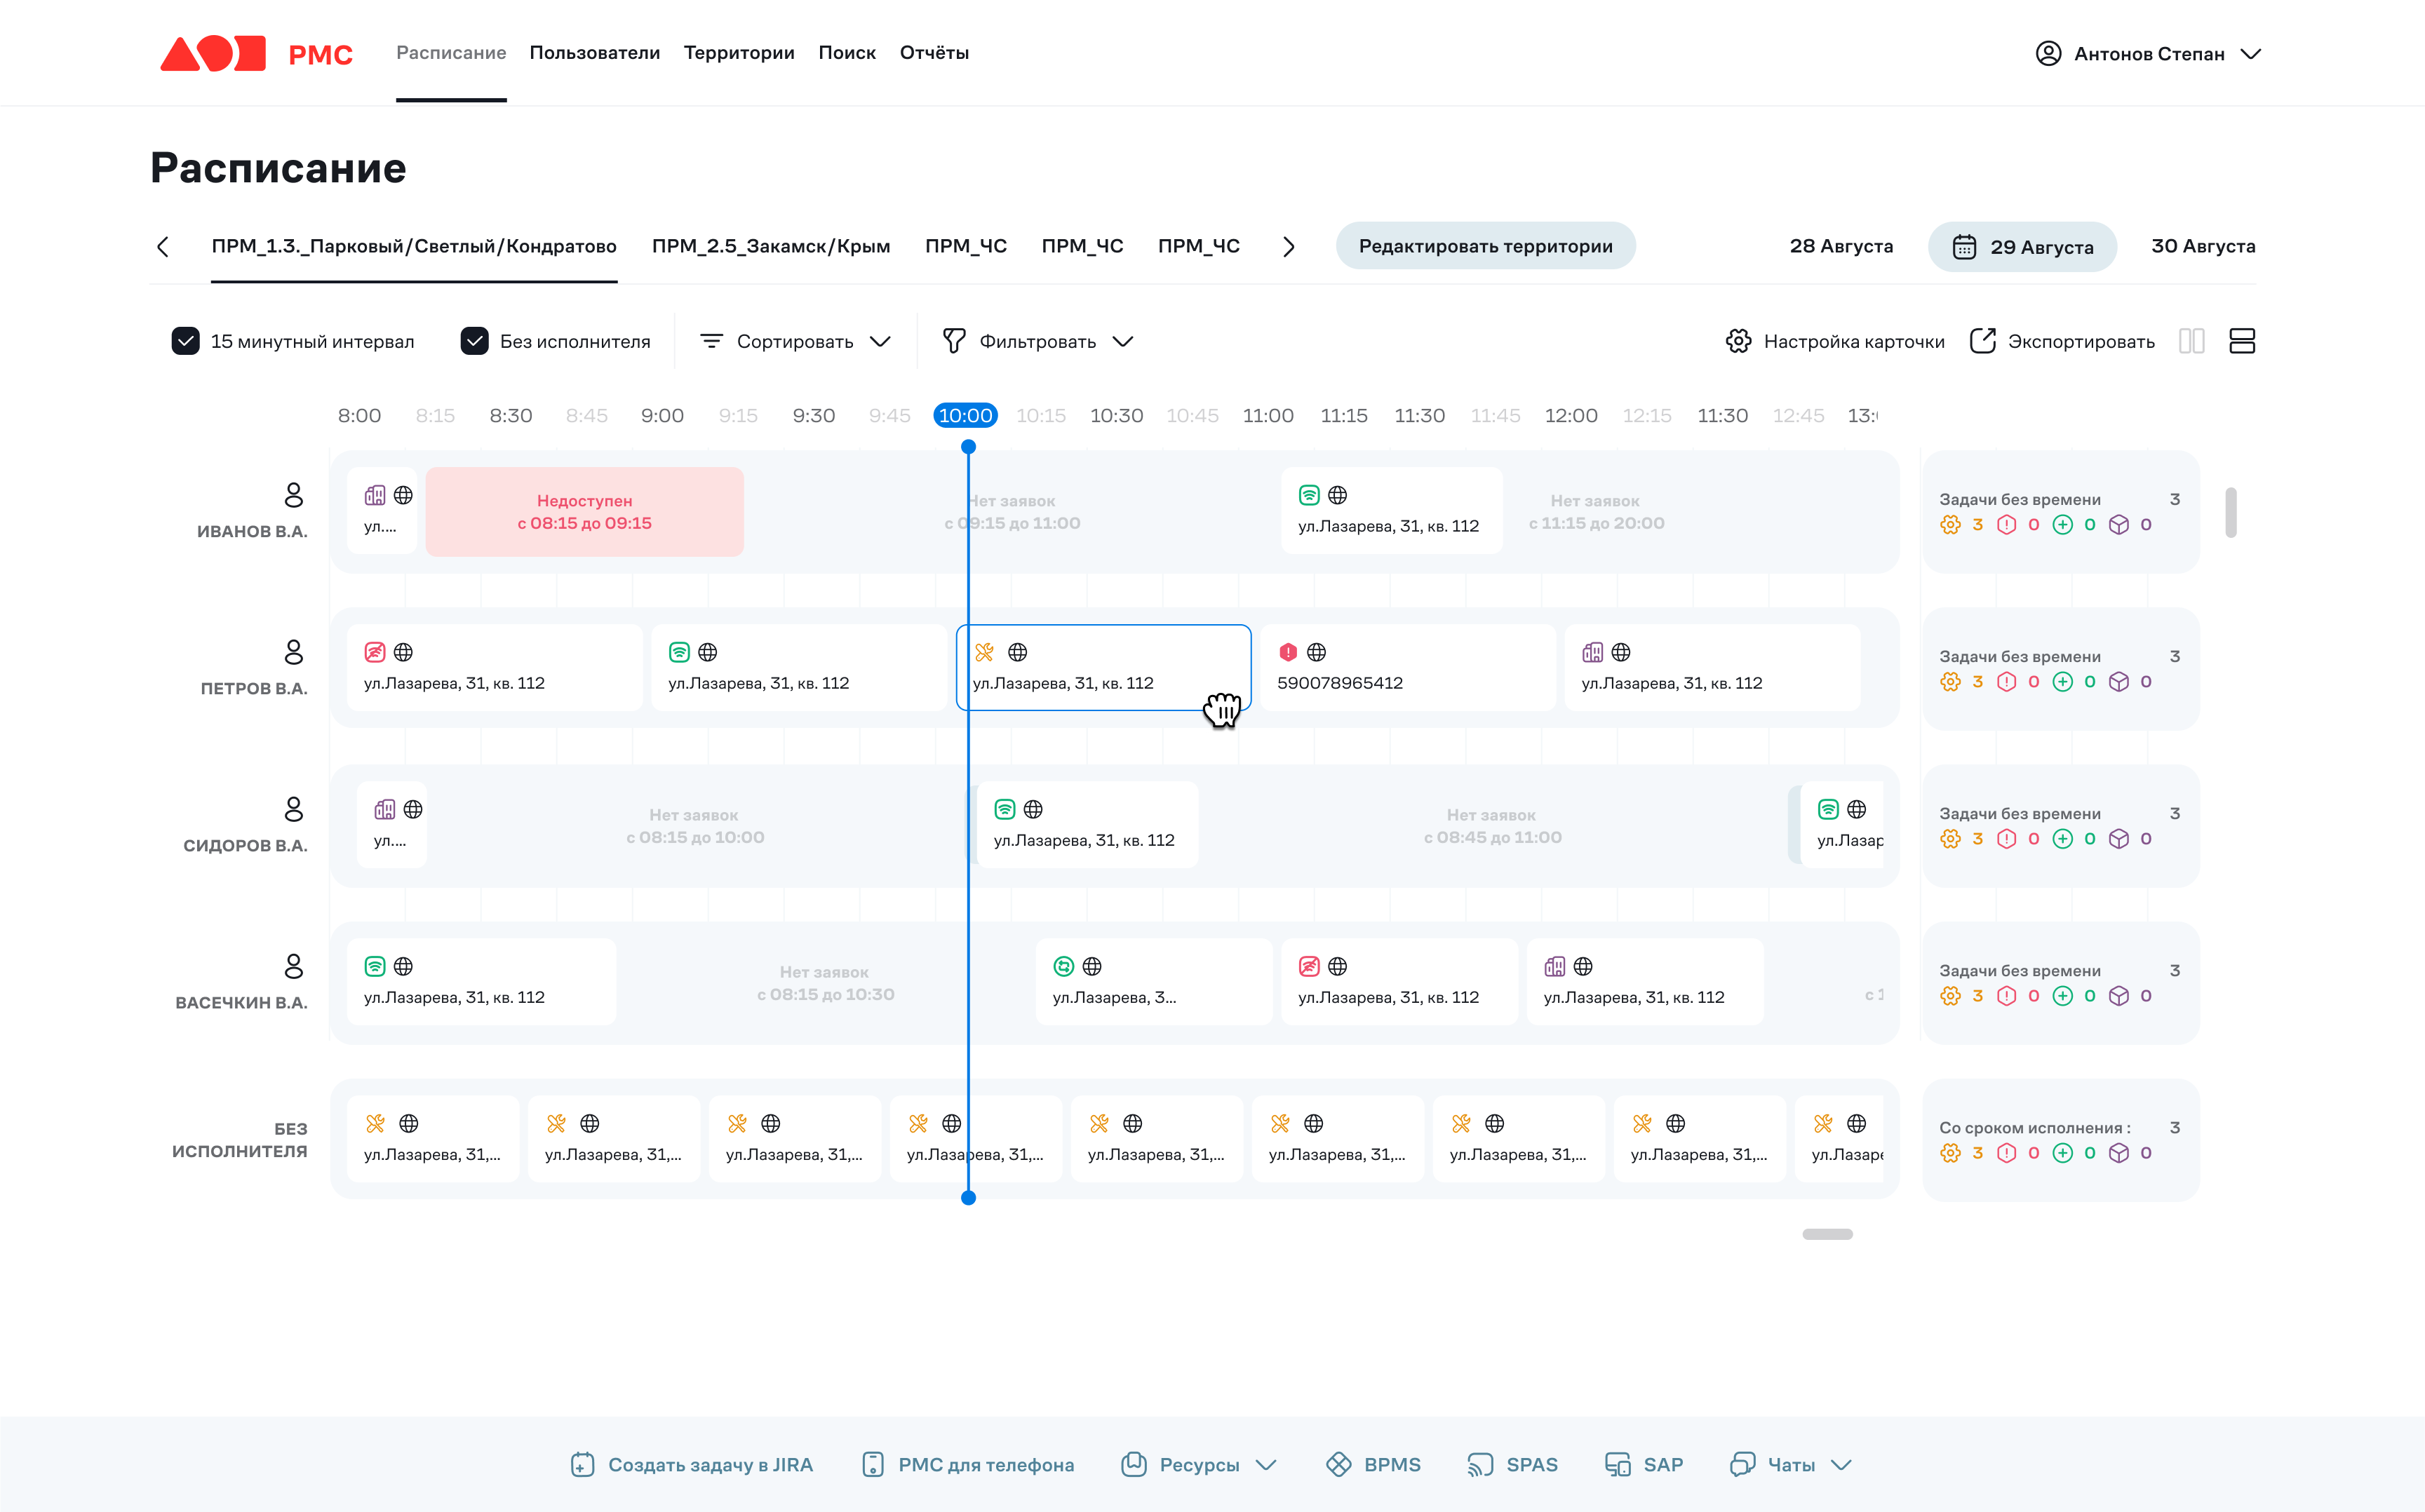The image size is (2425, 1512).
Task: Click the Редактировать территории button
Action: coord(1485,246)
